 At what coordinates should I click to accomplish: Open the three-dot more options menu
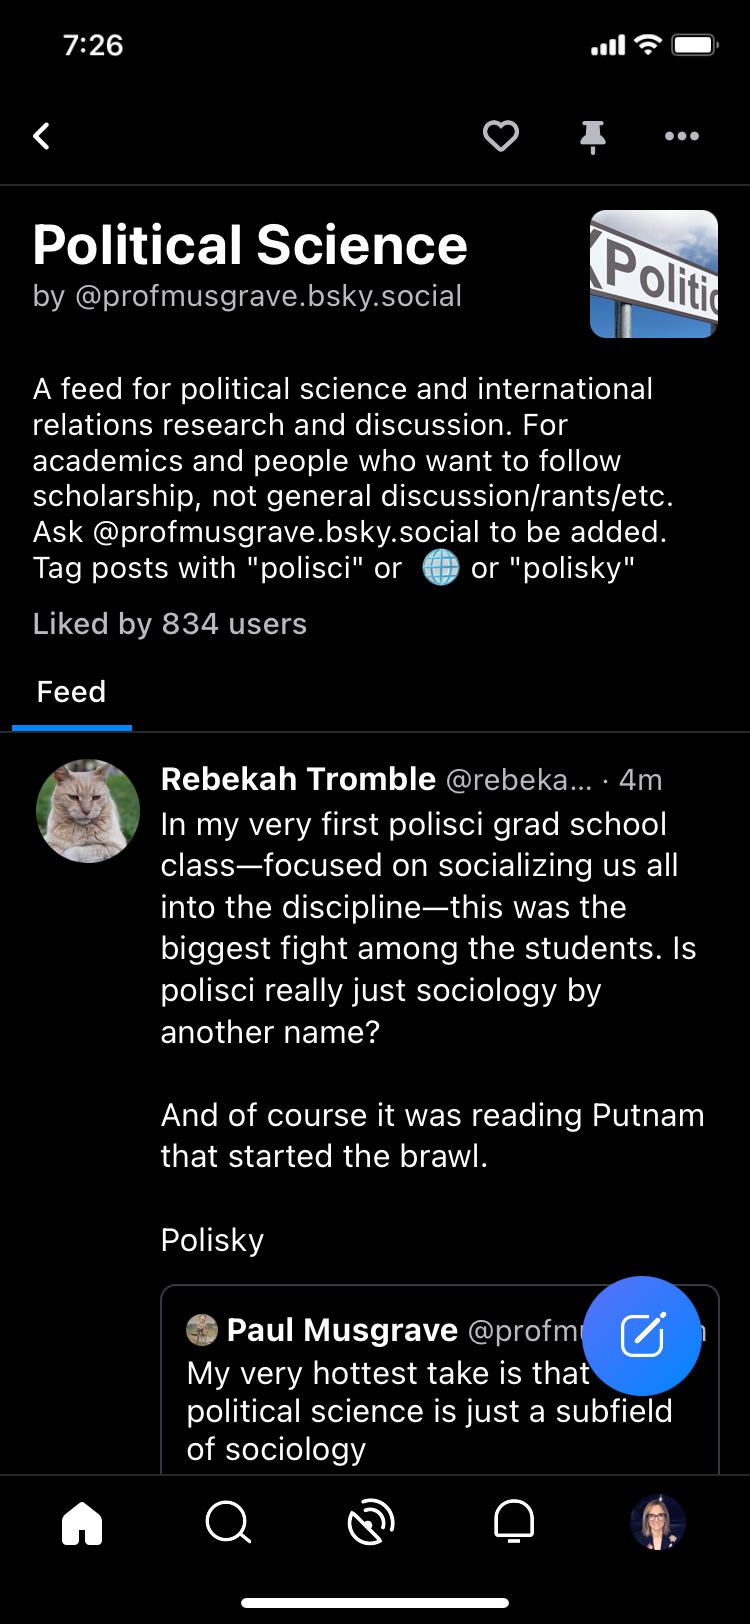(x=682, y=136)
